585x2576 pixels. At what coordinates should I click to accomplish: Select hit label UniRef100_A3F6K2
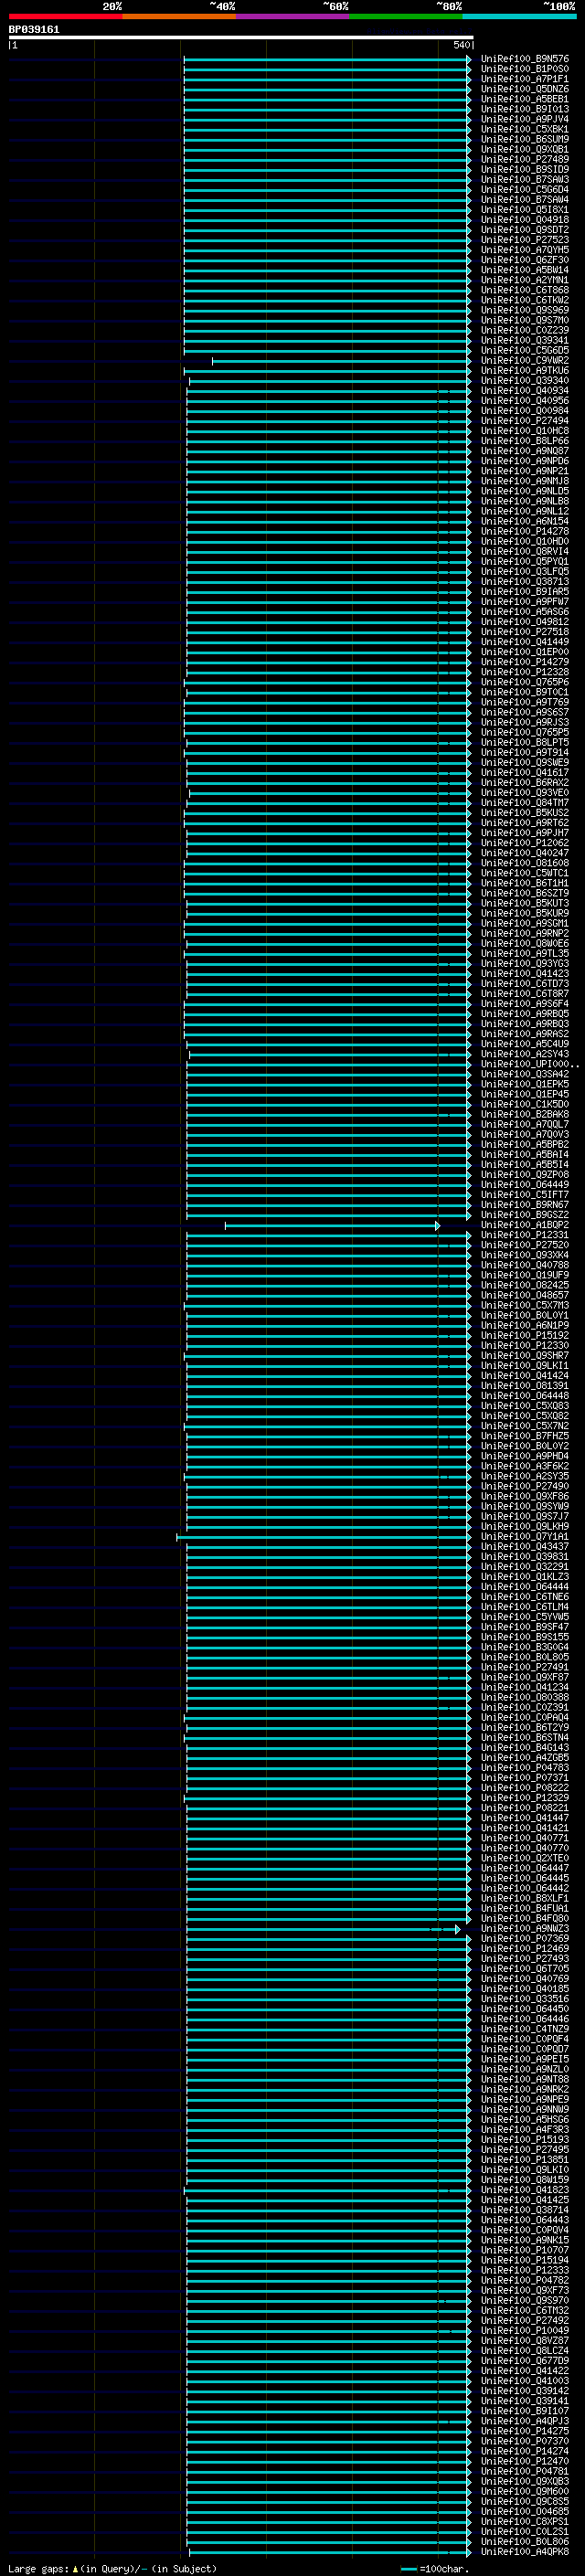tap(525, 1466)
